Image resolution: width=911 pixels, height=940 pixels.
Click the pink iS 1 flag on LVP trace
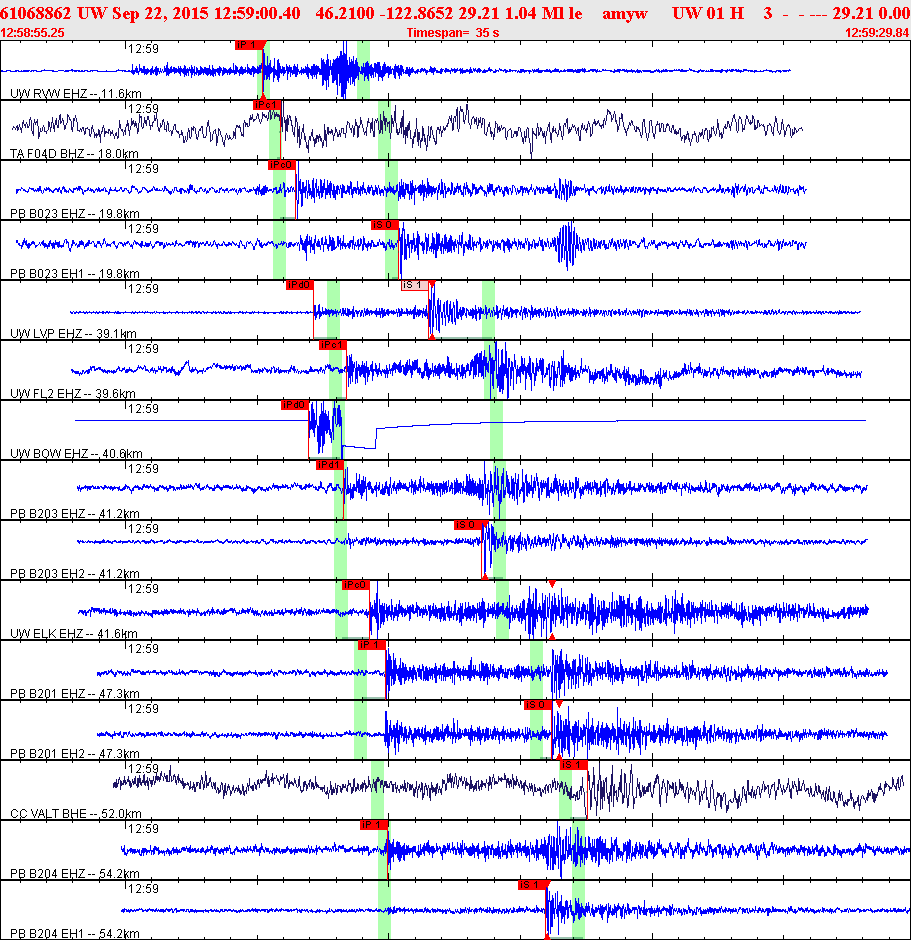pos(415,285)
